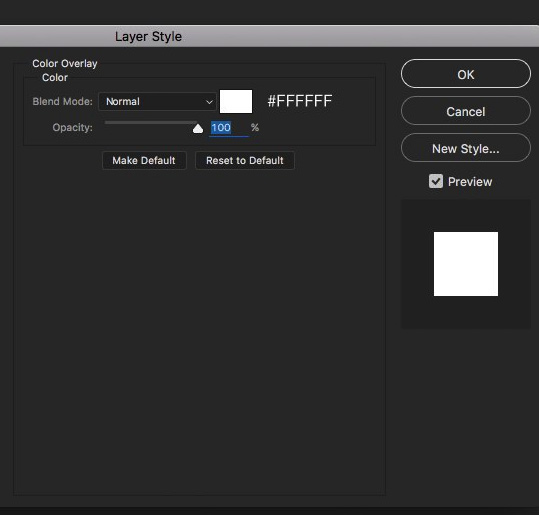Click the Color Overlay heading text
This screenshot has height=515, width=539.
click(65, 64)
